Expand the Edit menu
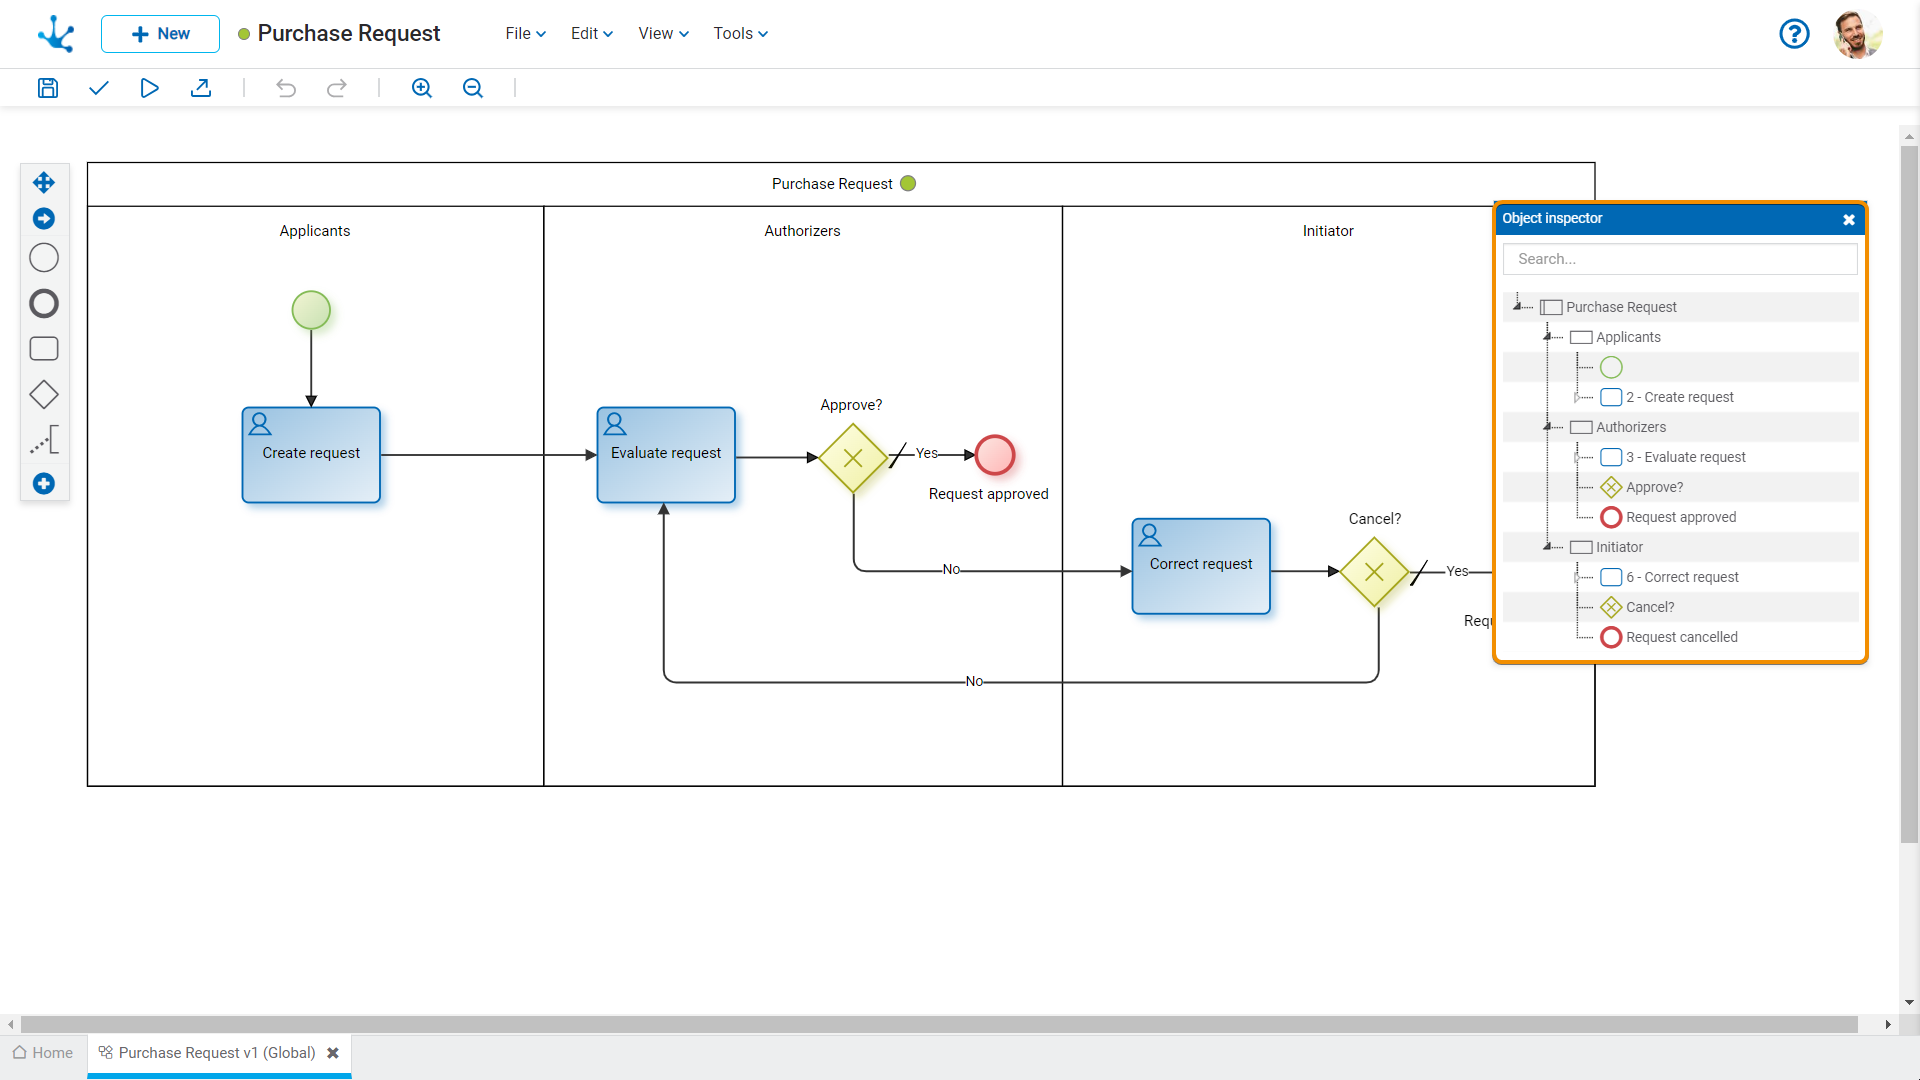Screen dimensions: 1920x1080 (589, 33)
